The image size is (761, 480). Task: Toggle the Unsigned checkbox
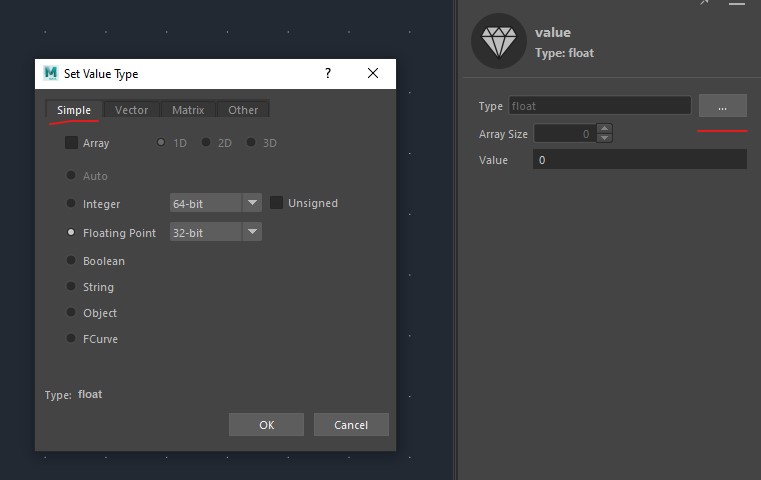coord(277,203)
